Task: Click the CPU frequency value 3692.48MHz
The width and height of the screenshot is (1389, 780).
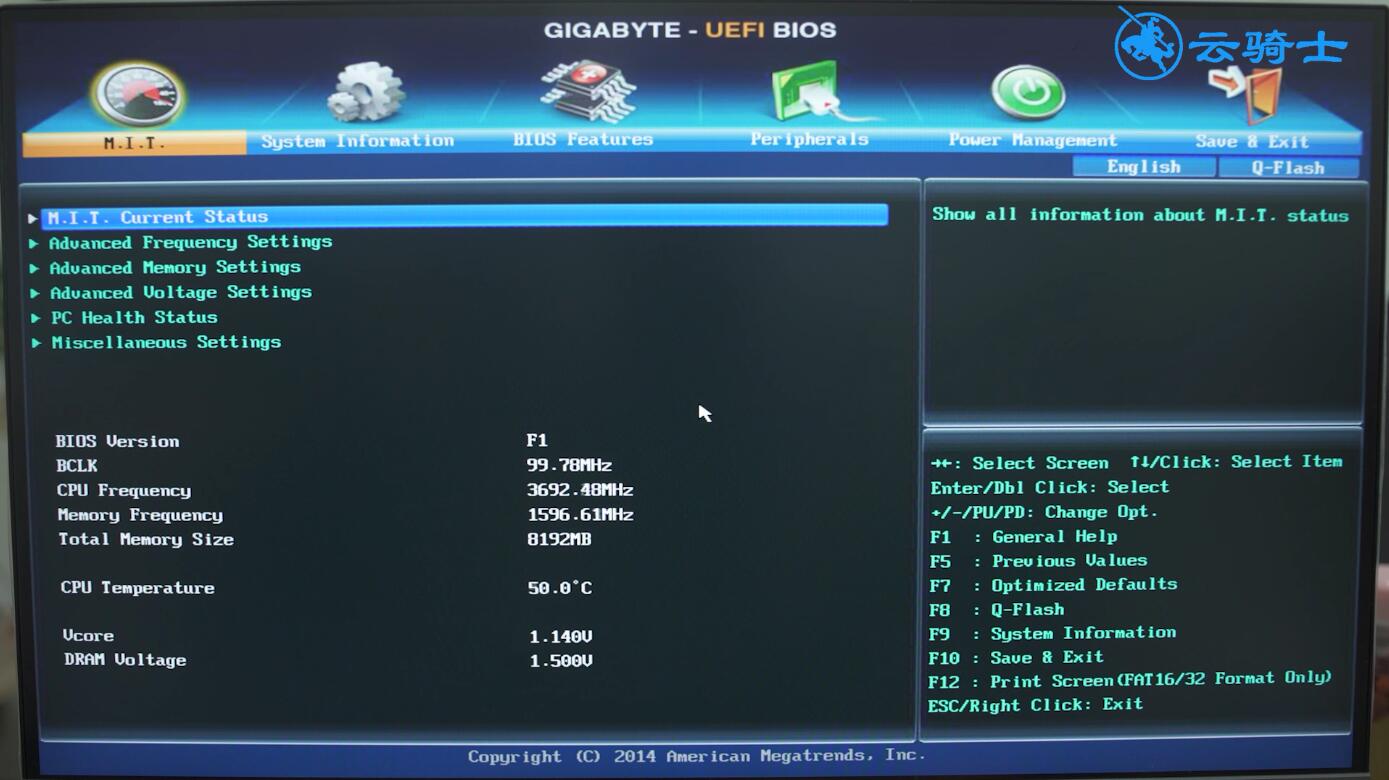Action: 580,490
